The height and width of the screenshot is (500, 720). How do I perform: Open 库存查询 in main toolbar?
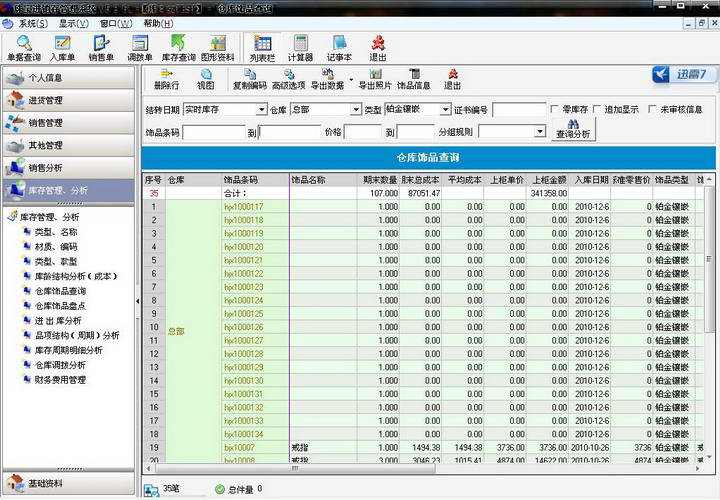point(178,48)
